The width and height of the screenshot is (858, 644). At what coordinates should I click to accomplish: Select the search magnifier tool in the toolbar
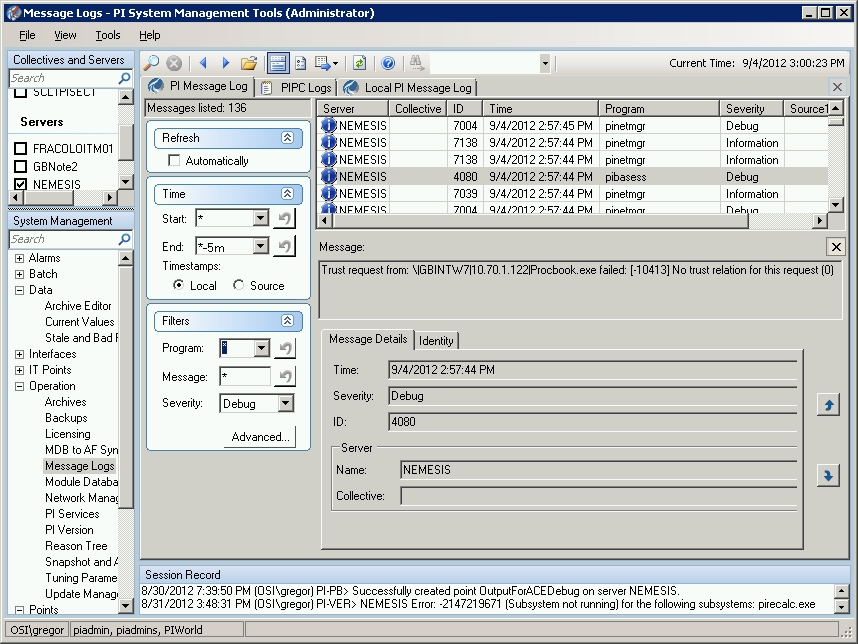[150, 63]
